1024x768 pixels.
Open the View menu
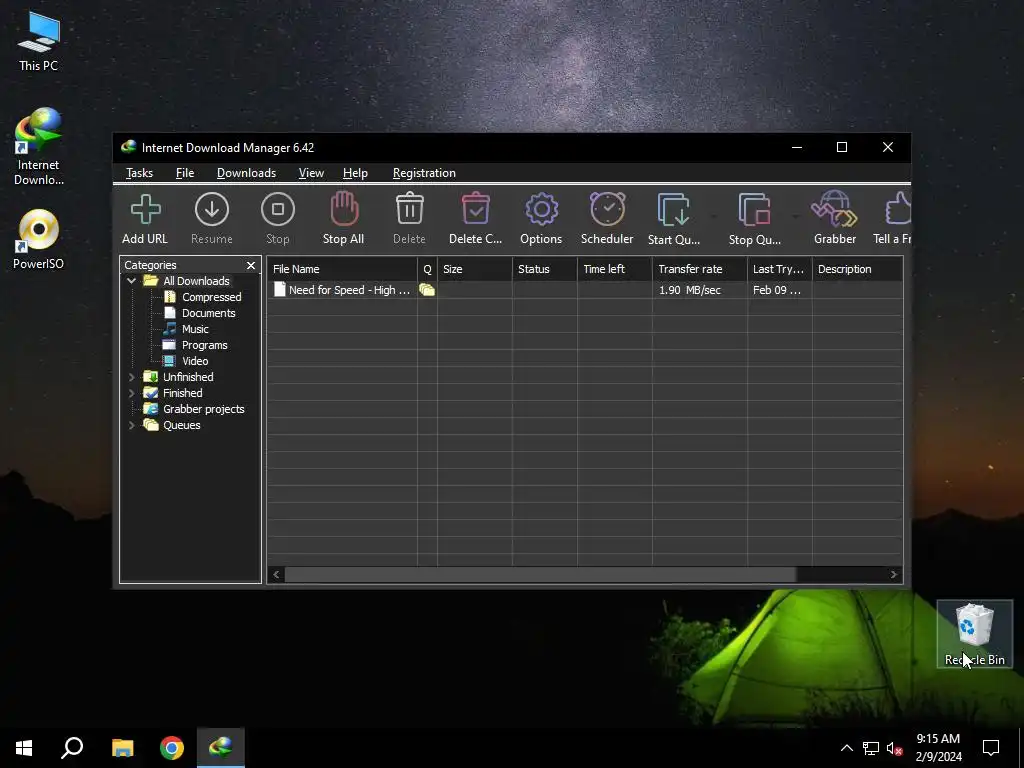[x=311, y=173]
